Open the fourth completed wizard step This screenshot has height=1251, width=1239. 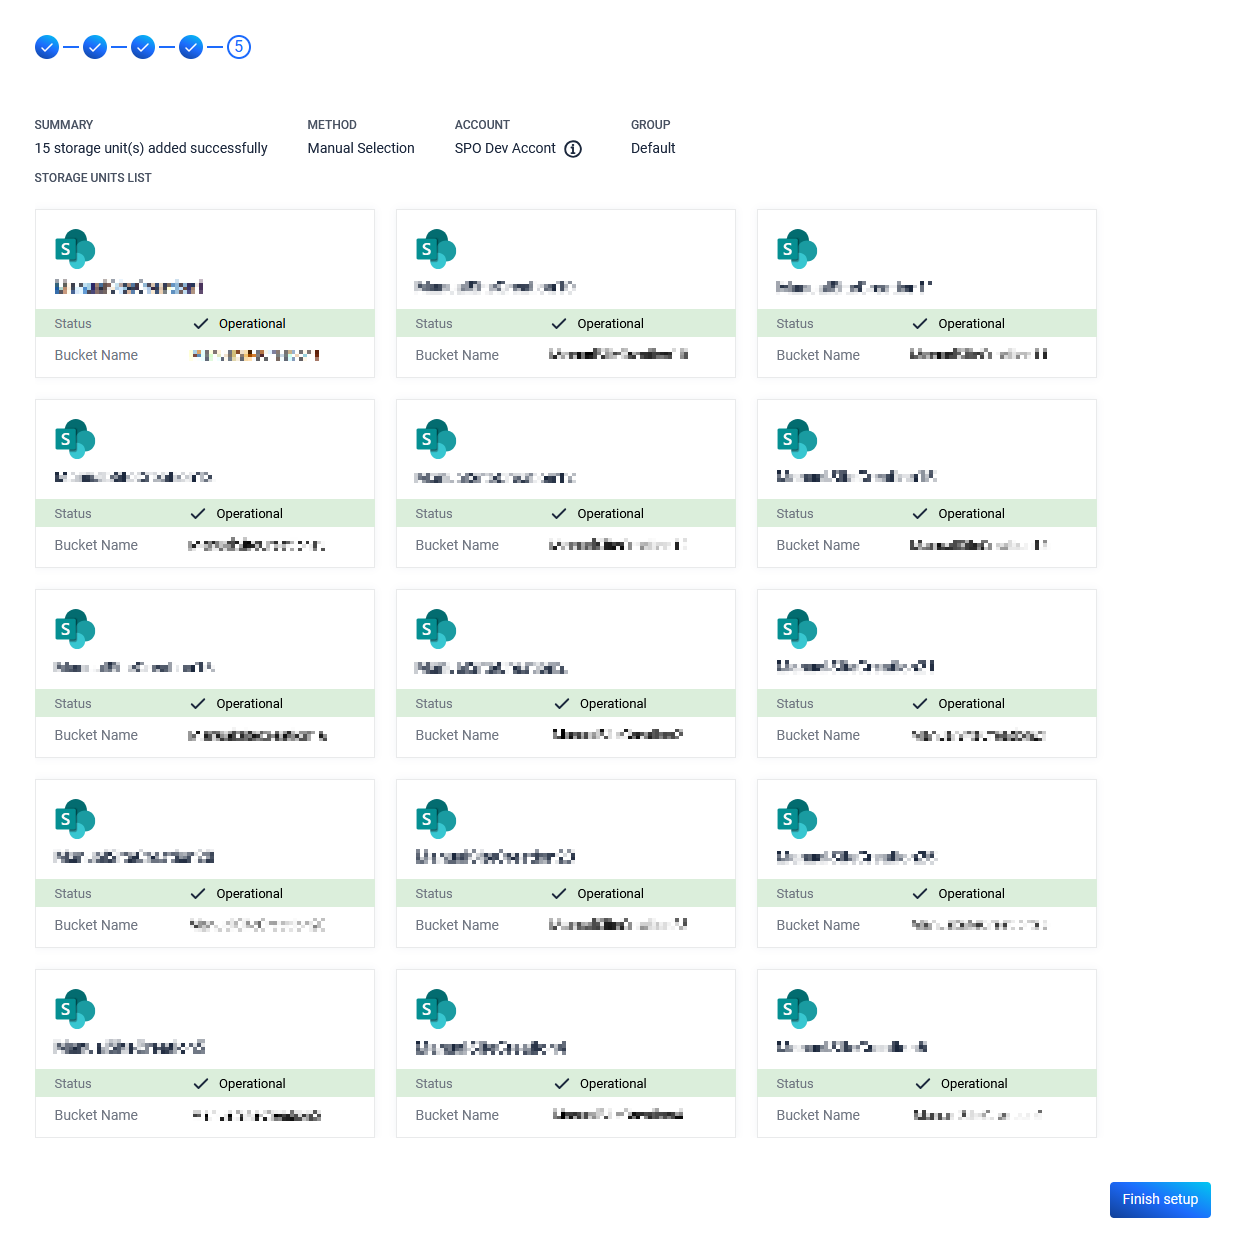[x=191, y=47]
